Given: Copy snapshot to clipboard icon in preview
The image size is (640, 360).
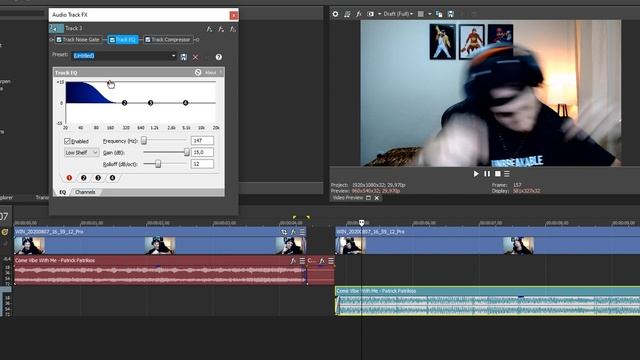Looking at the screenshot, I should coord(439,14).
